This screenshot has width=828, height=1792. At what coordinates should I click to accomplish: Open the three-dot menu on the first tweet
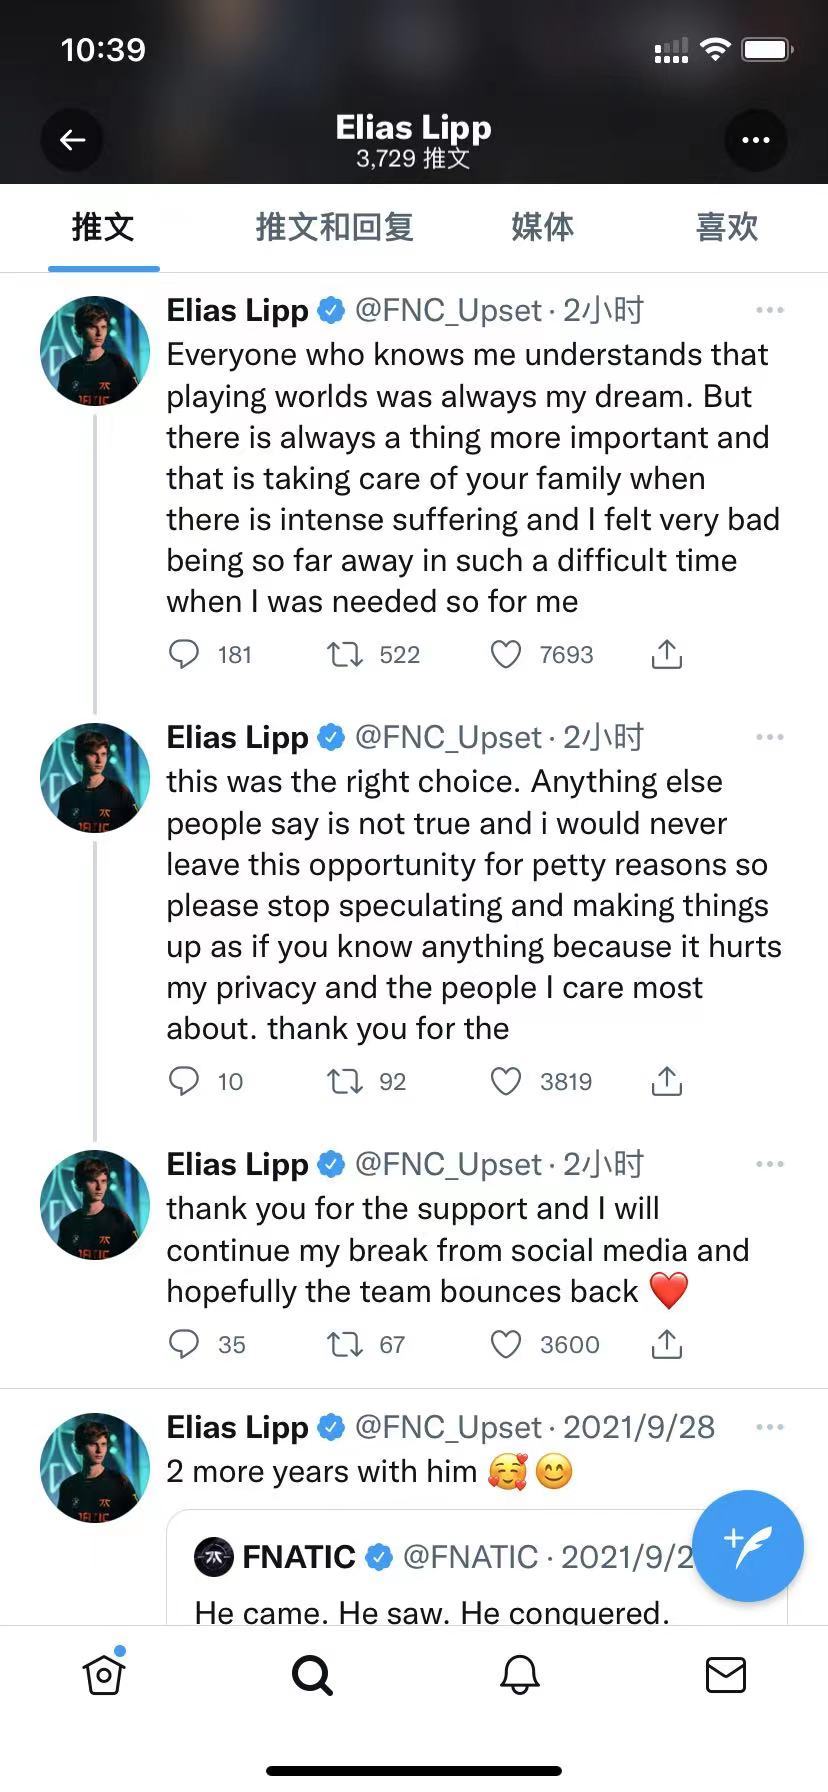770,310
